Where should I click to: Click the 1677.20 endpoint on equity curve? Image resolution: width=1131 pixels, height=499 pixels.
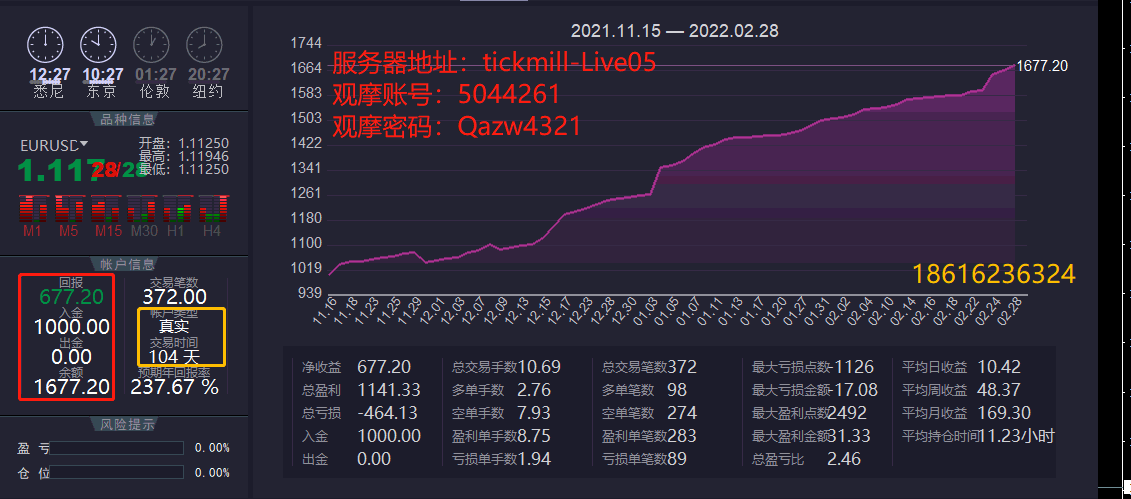coord(1012,66)
